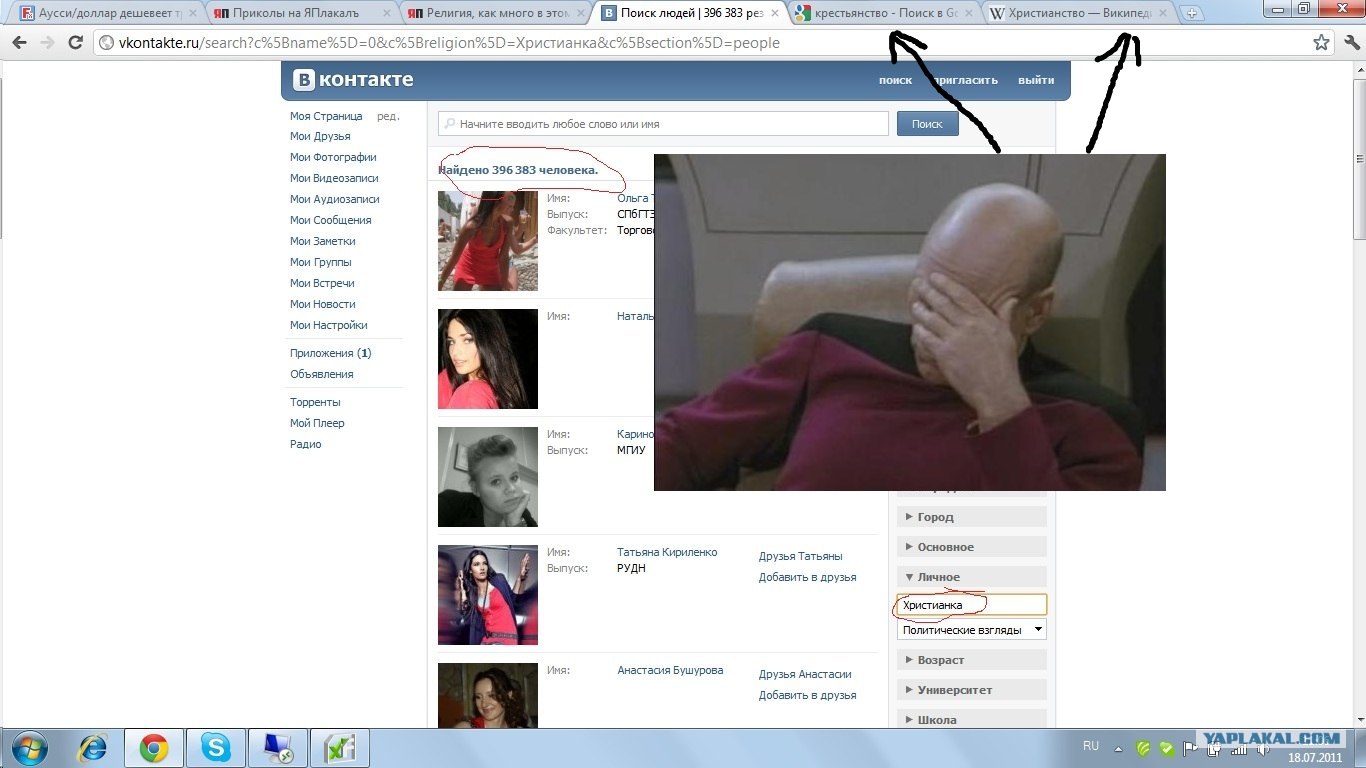Expand the 'Основное' filter section
The width and height of the screenshot is (1366, 768).
pos(971,547)
